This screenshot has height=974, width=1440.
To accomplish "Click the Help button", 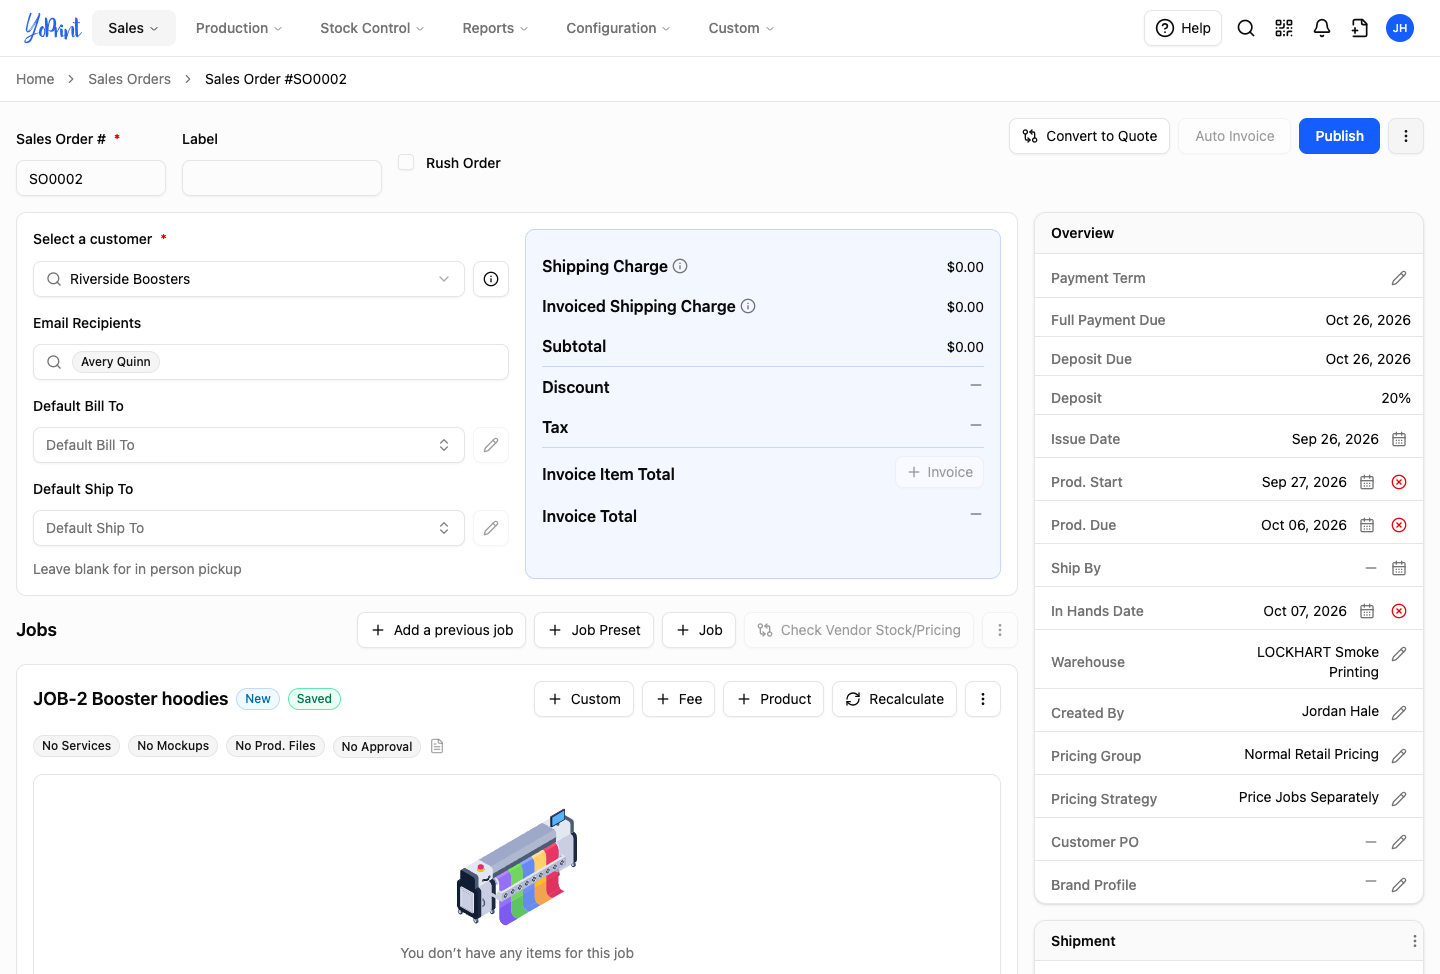I will pos(1183,28).
